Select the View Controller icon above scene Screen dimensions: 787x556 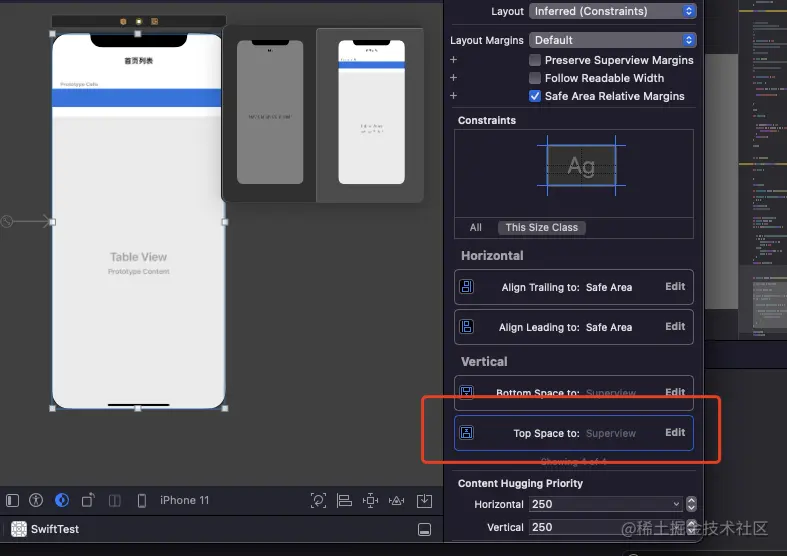(123, 22)
